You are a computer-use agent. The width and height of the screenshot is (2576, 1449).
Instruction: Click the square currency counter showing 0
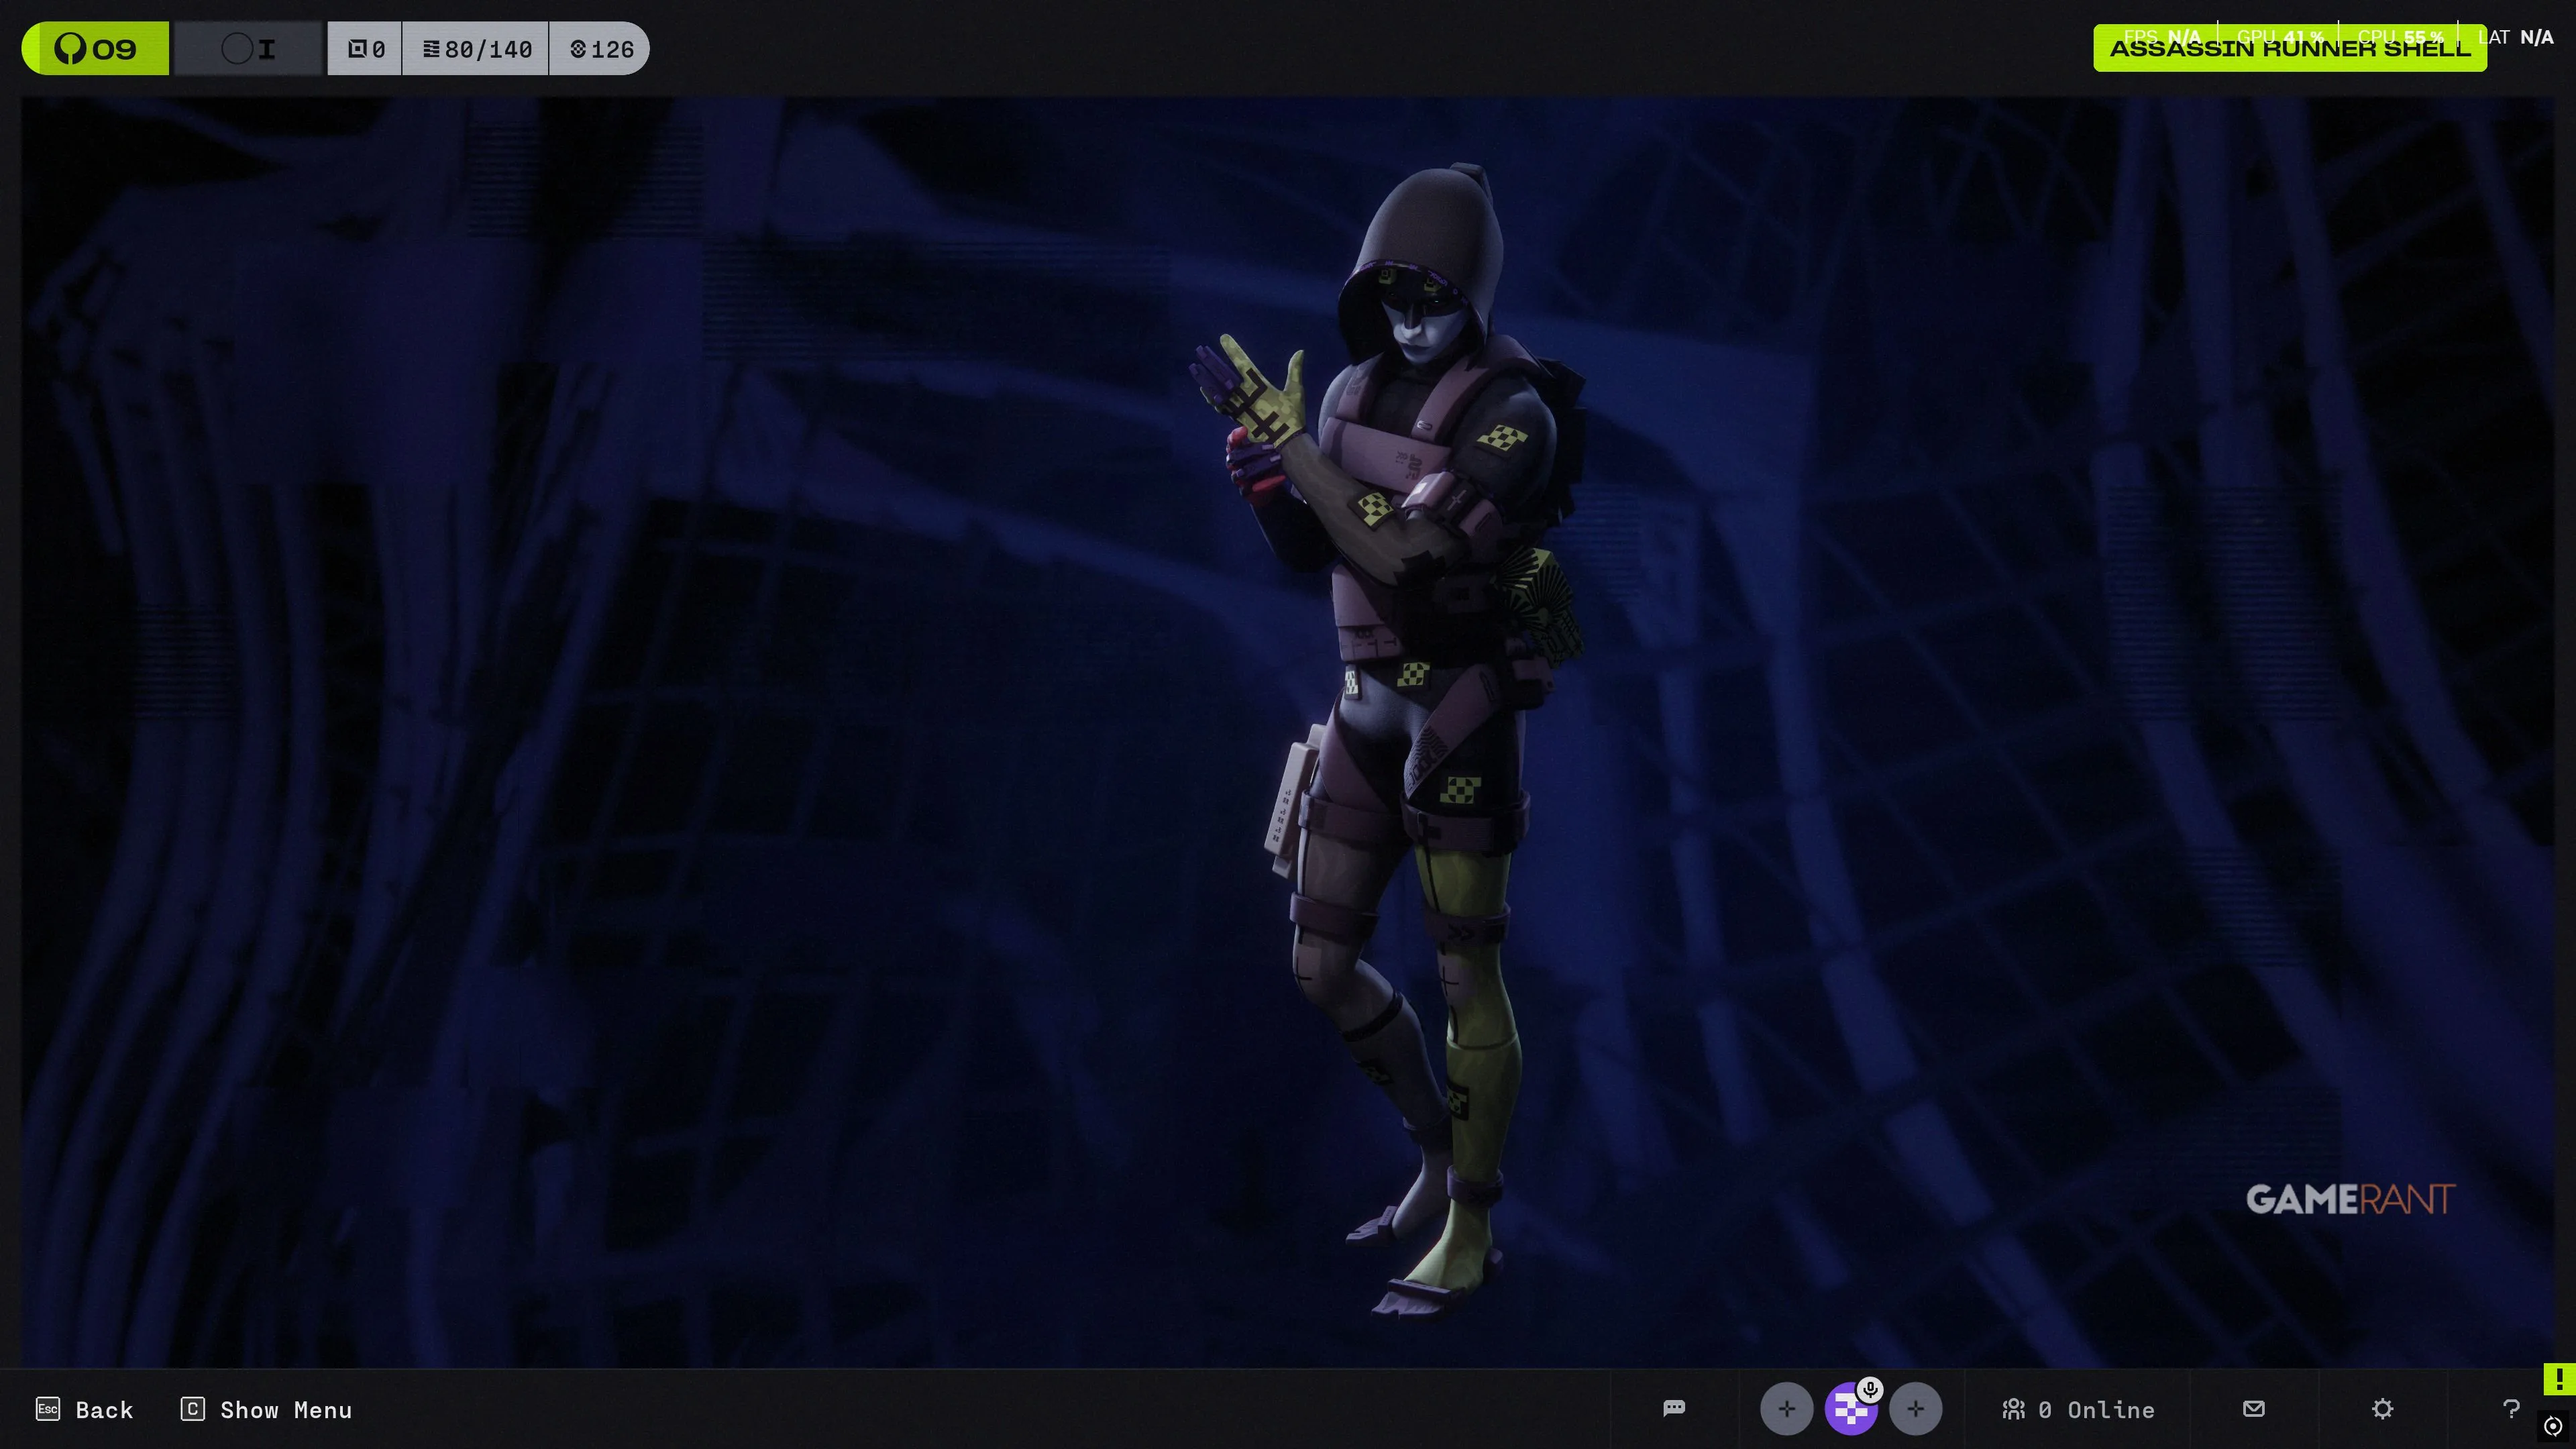pos(366,48)
